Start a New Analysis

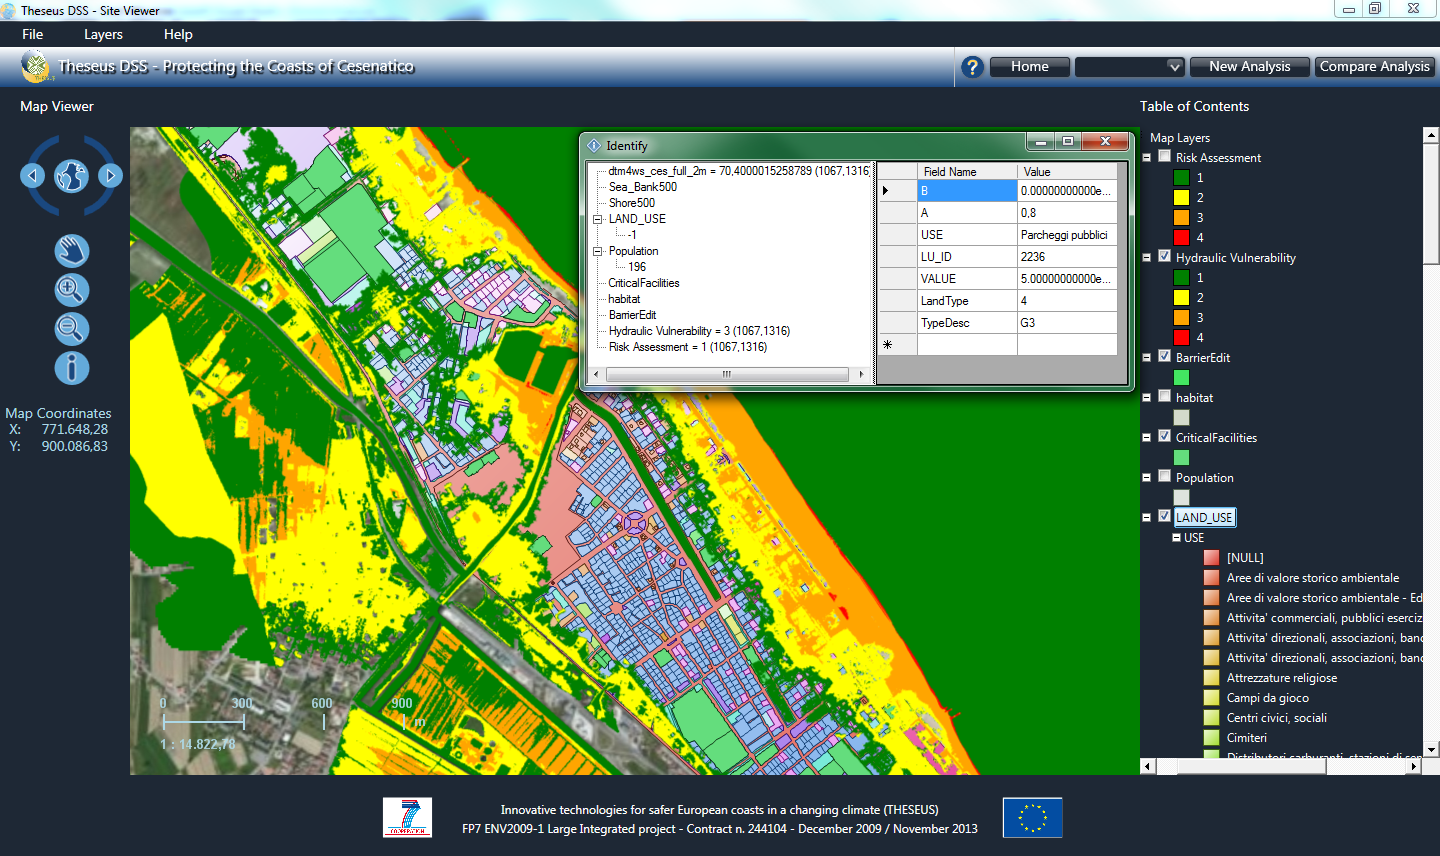click(1250, 67)
